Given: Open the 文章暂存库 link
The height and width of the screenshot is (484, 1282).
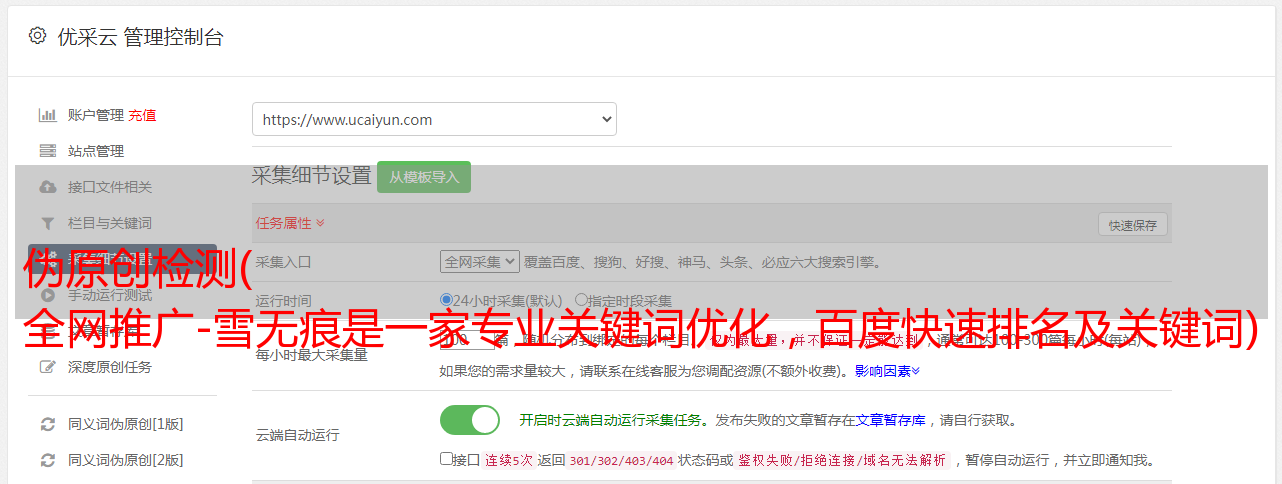Looking at the screenshot, I should click(x=890, y=420).
